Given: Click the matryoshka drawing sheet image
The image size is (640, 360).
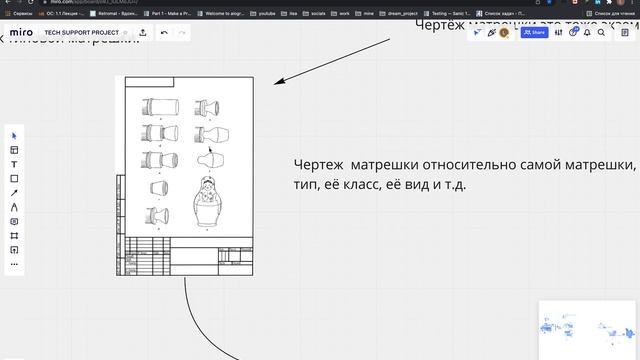Looking at the screenshot, I should point(184,176).
